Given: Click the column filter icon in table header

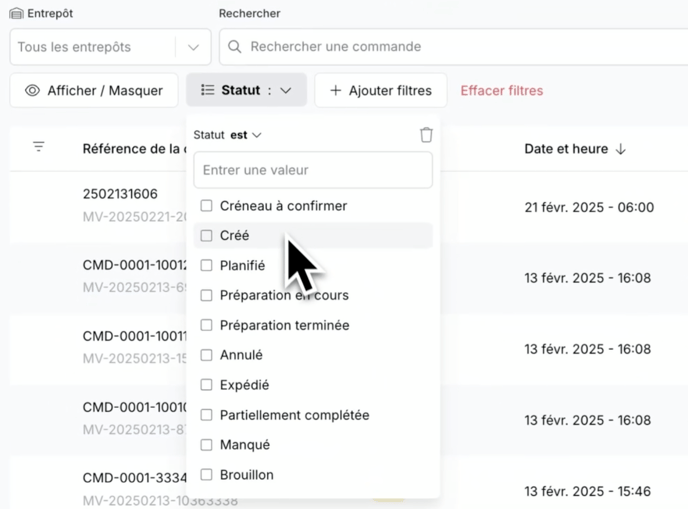Looking at the screenshot, I should click(39, 147).
